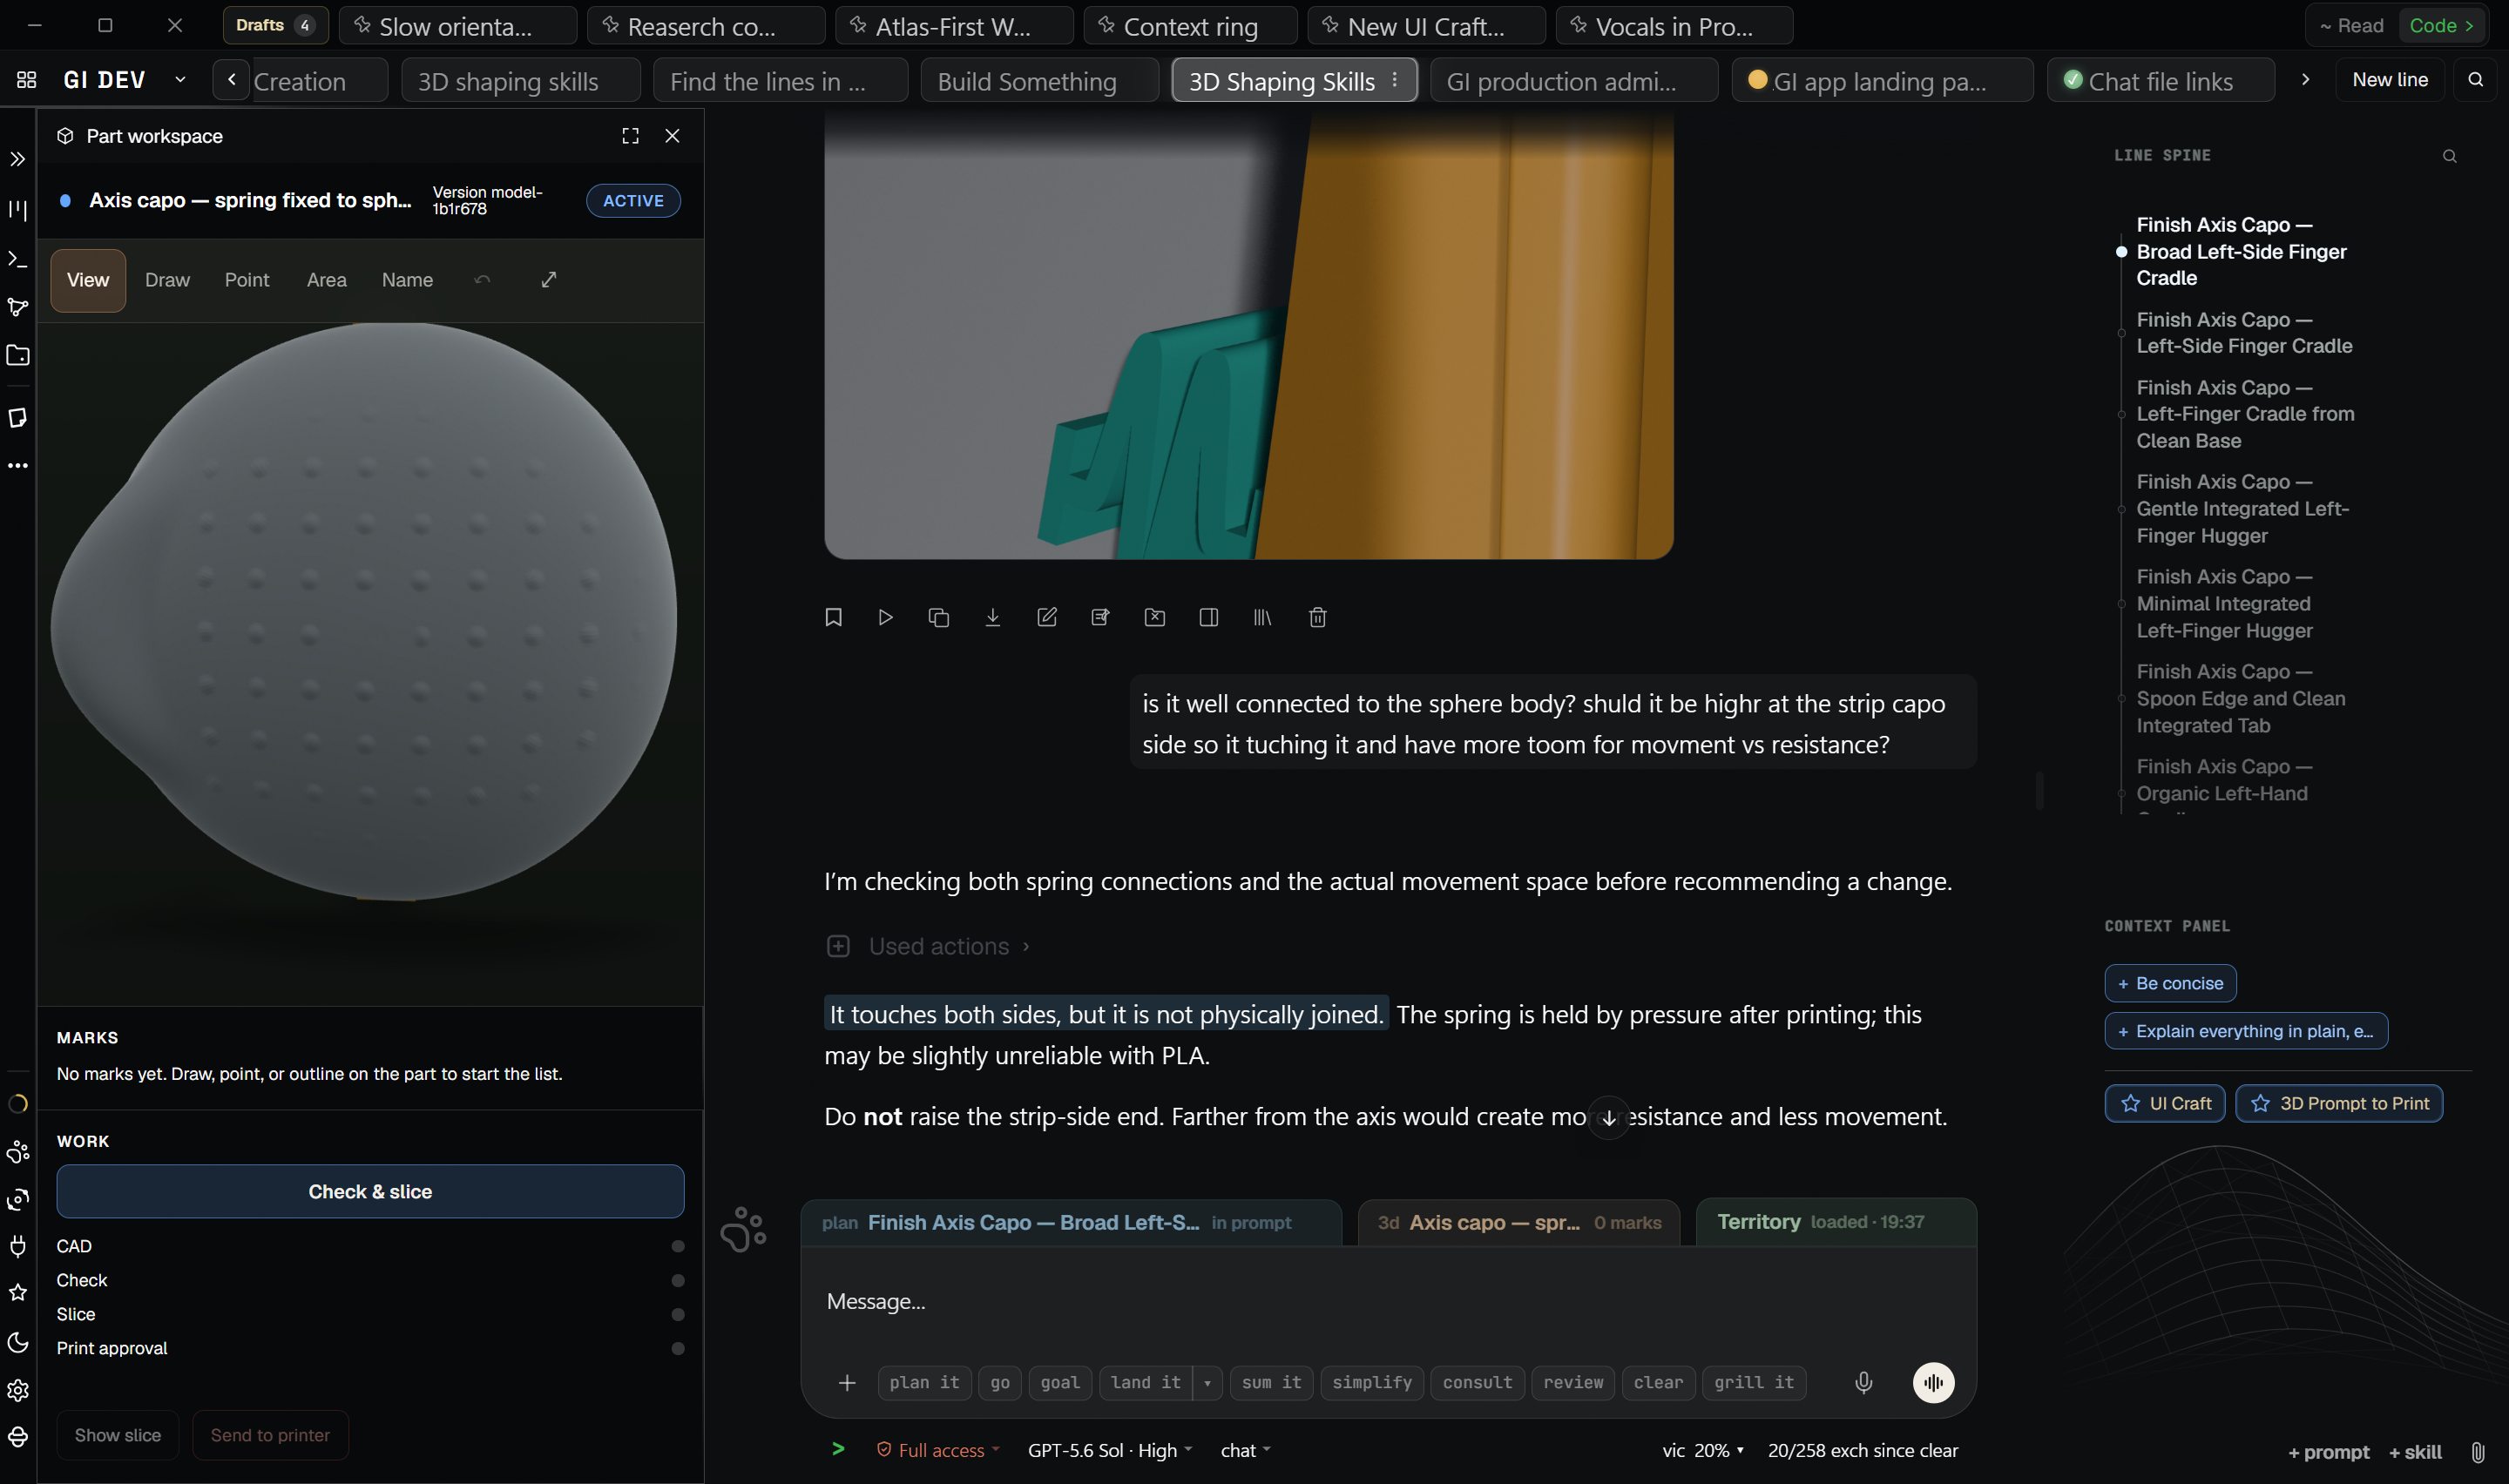Click the star icon in left sidebar

(x=18, y=1293)
